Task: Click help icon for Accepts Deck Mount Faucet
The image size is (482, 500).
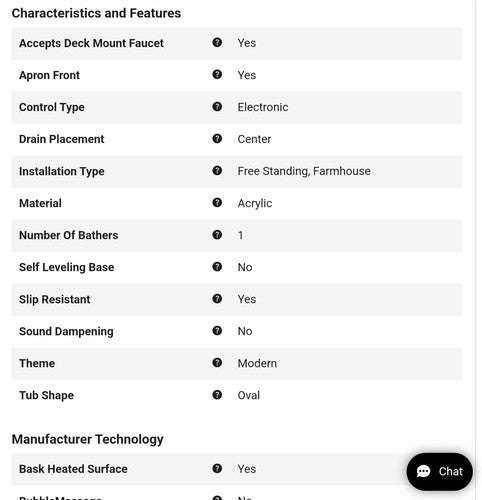Action: click(x=217, y=42)
